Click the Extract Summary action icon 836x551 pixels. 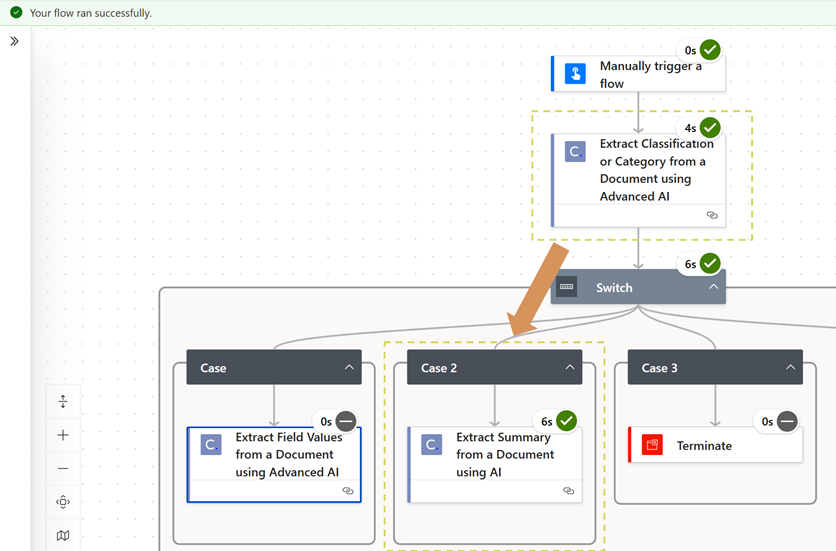[x=431, y=445]
